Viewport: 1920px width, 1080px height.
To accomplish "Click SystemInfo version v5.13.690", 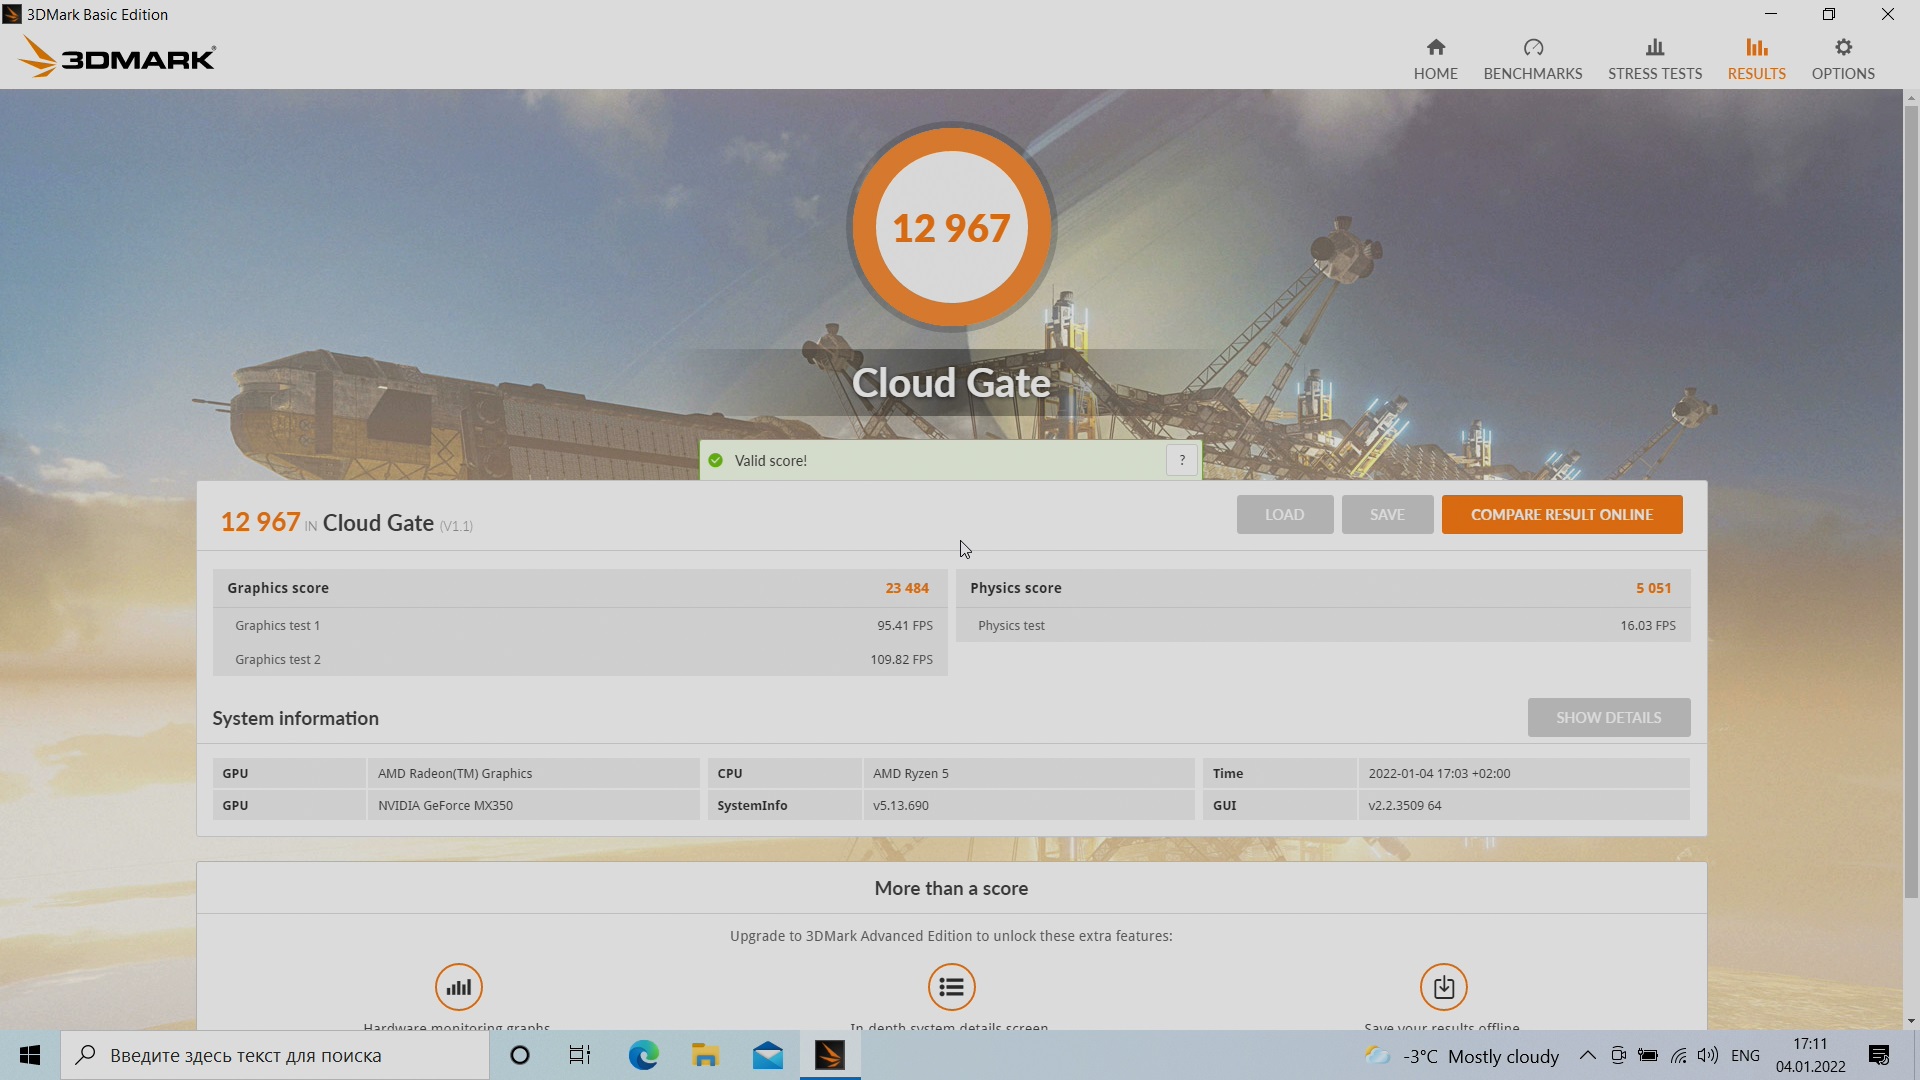I will (1028, 805).
